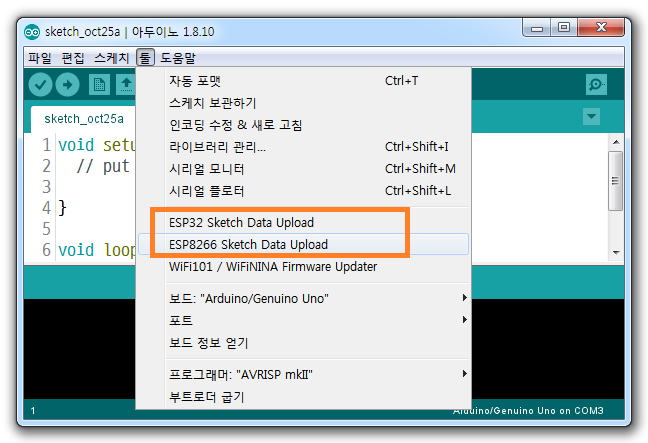The width and height of the screenshot is (648, 443).
Task: Click the Upload arrow icon
Action: pyautogui.click(x=67, y=85)
